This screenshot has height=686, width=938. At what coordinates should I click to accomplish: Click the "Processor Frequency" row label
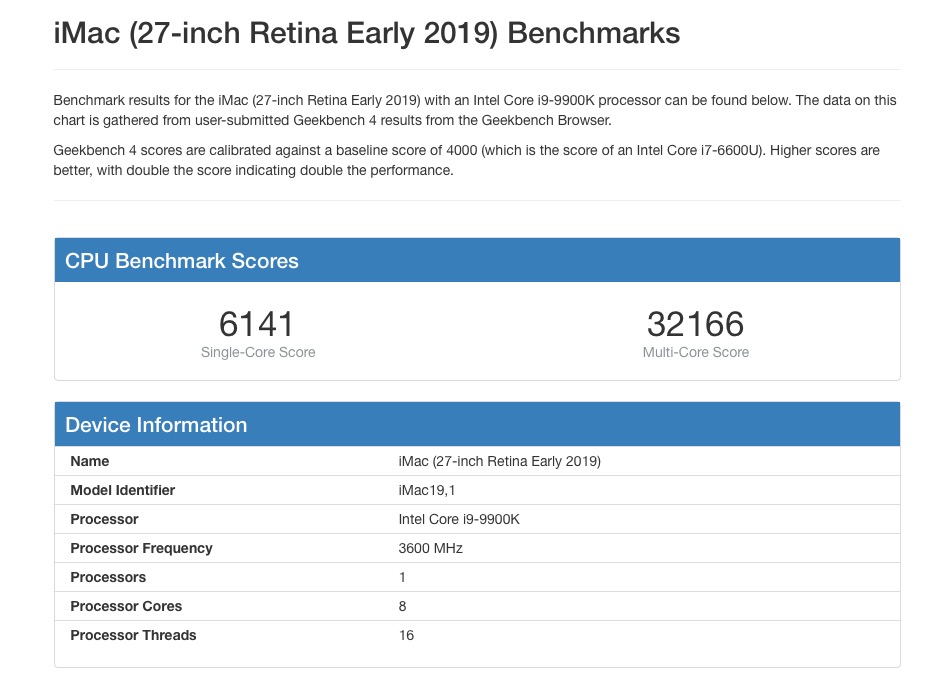point(141,548)
